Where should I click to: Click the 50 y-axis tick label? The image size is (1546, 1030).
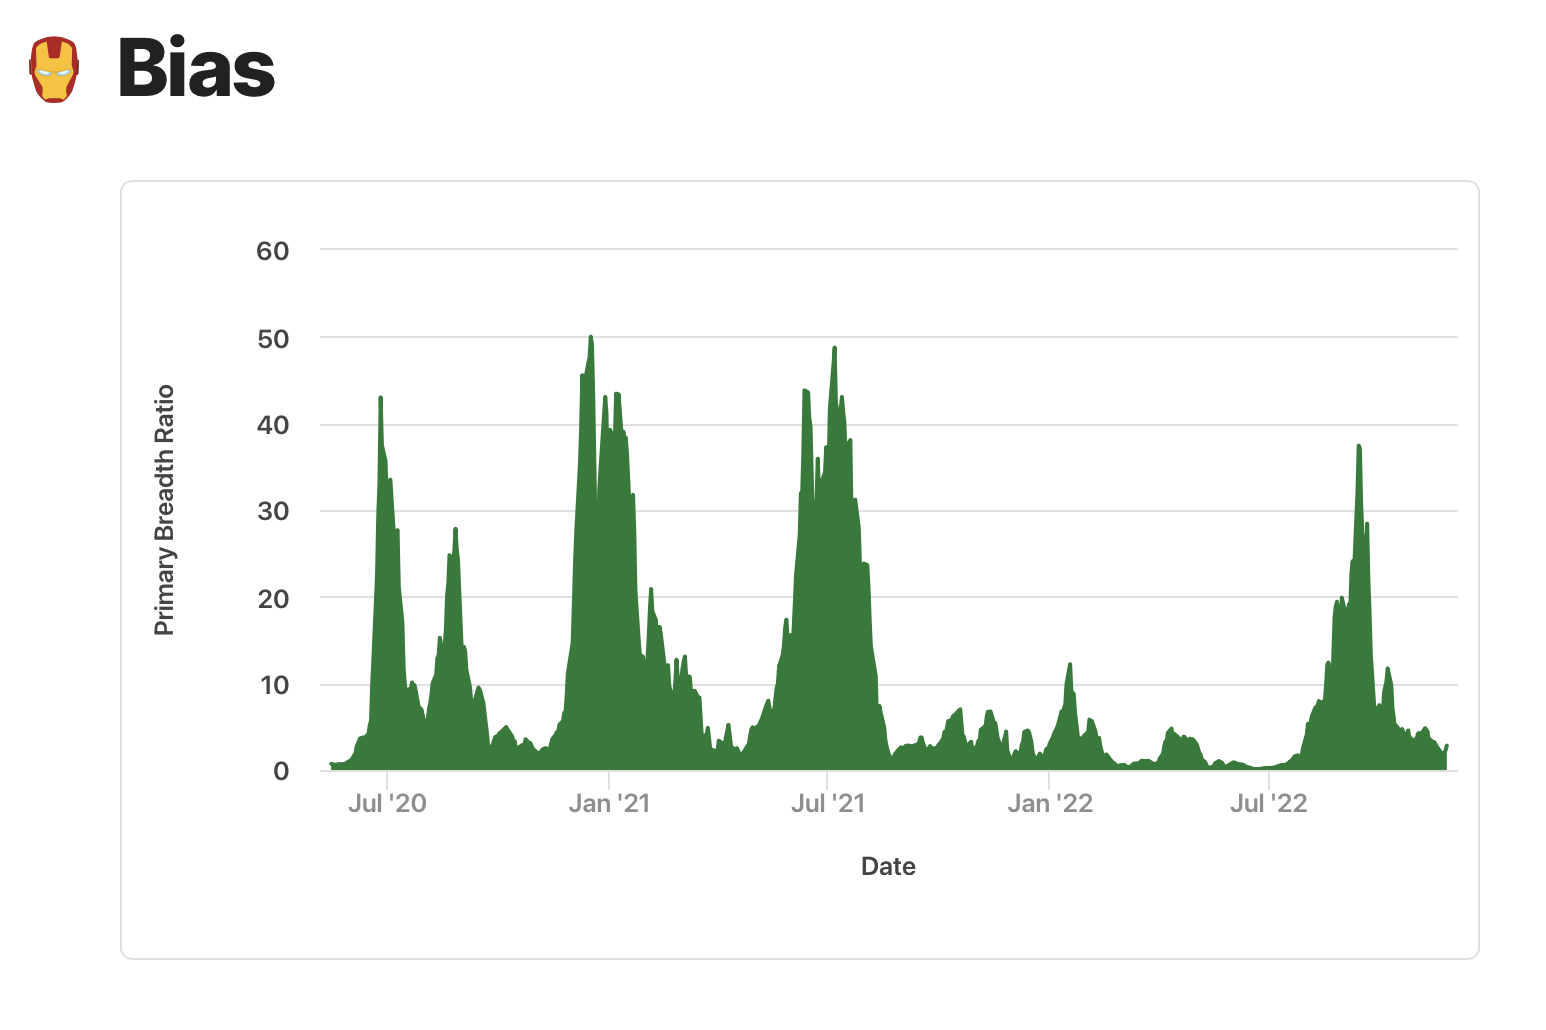tap(273, 339)
